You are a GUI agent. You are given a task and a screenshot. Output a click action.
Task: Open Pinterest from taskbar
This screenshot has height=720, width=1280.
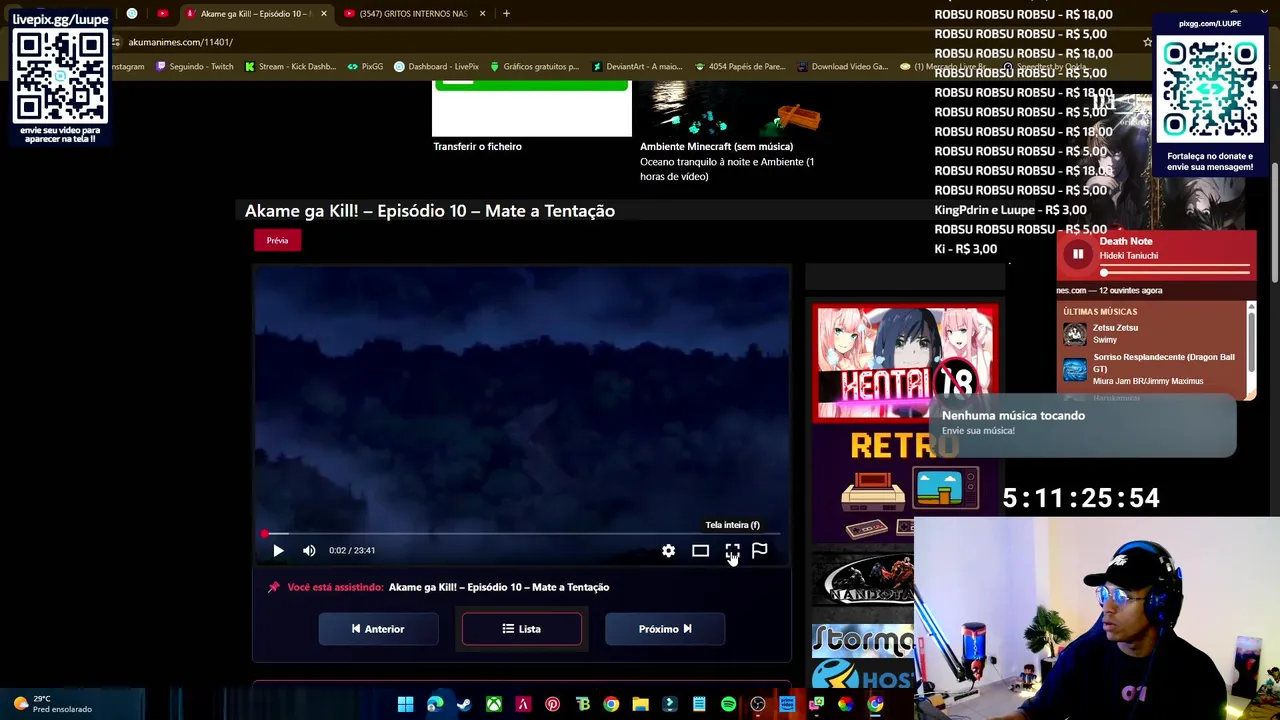552,705
